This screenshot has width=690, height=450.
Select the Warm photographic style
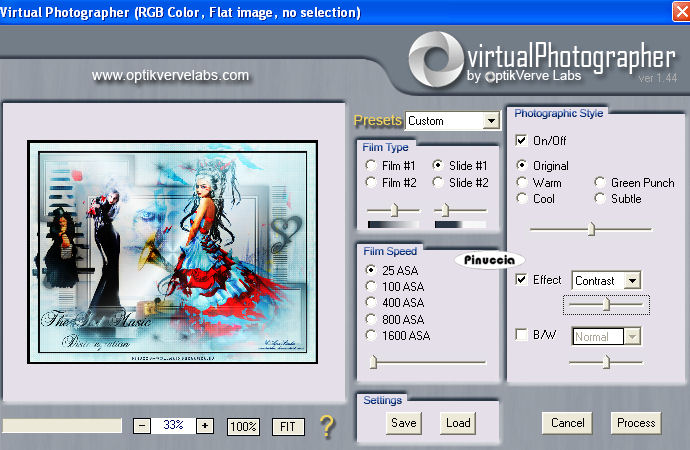pos(521,182)
